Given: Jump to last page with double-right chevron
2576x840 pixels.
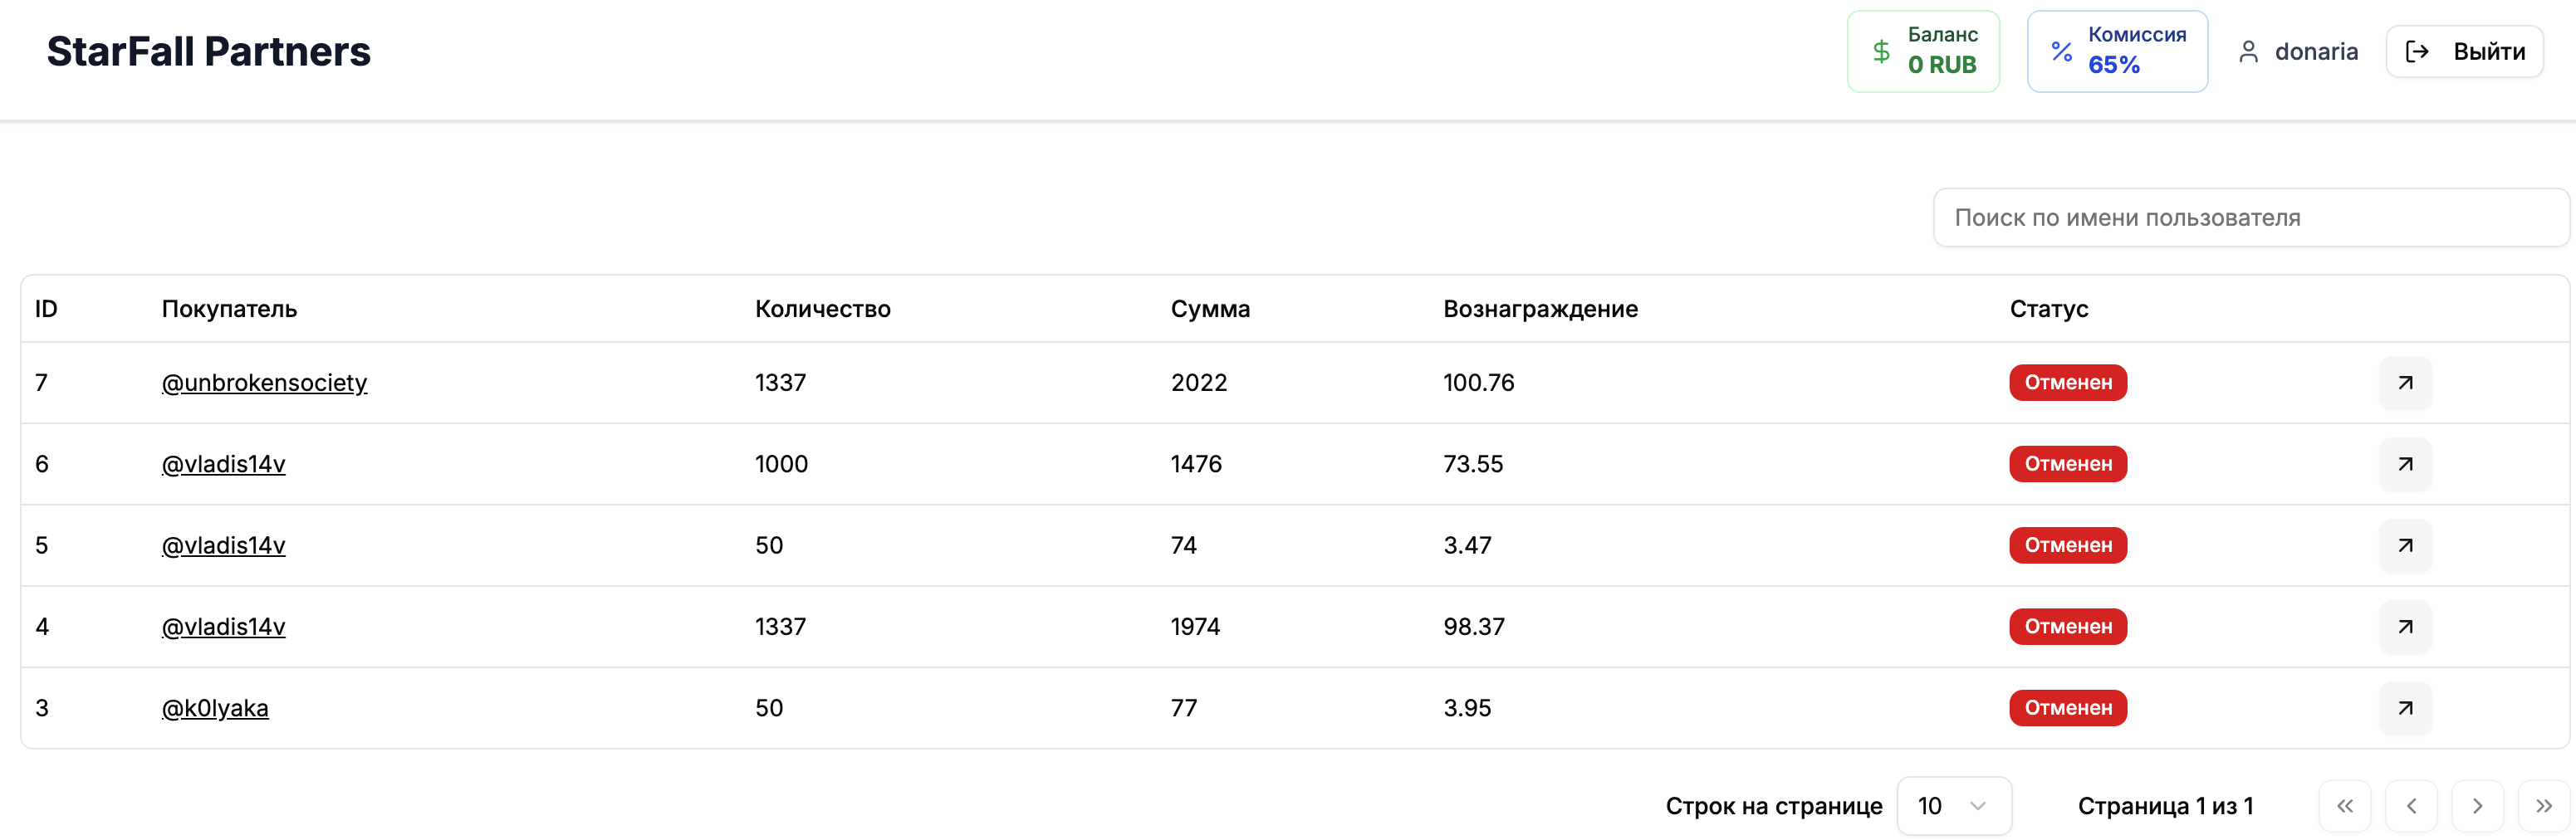Looking at the screenshot, I should coord(2542,806).
